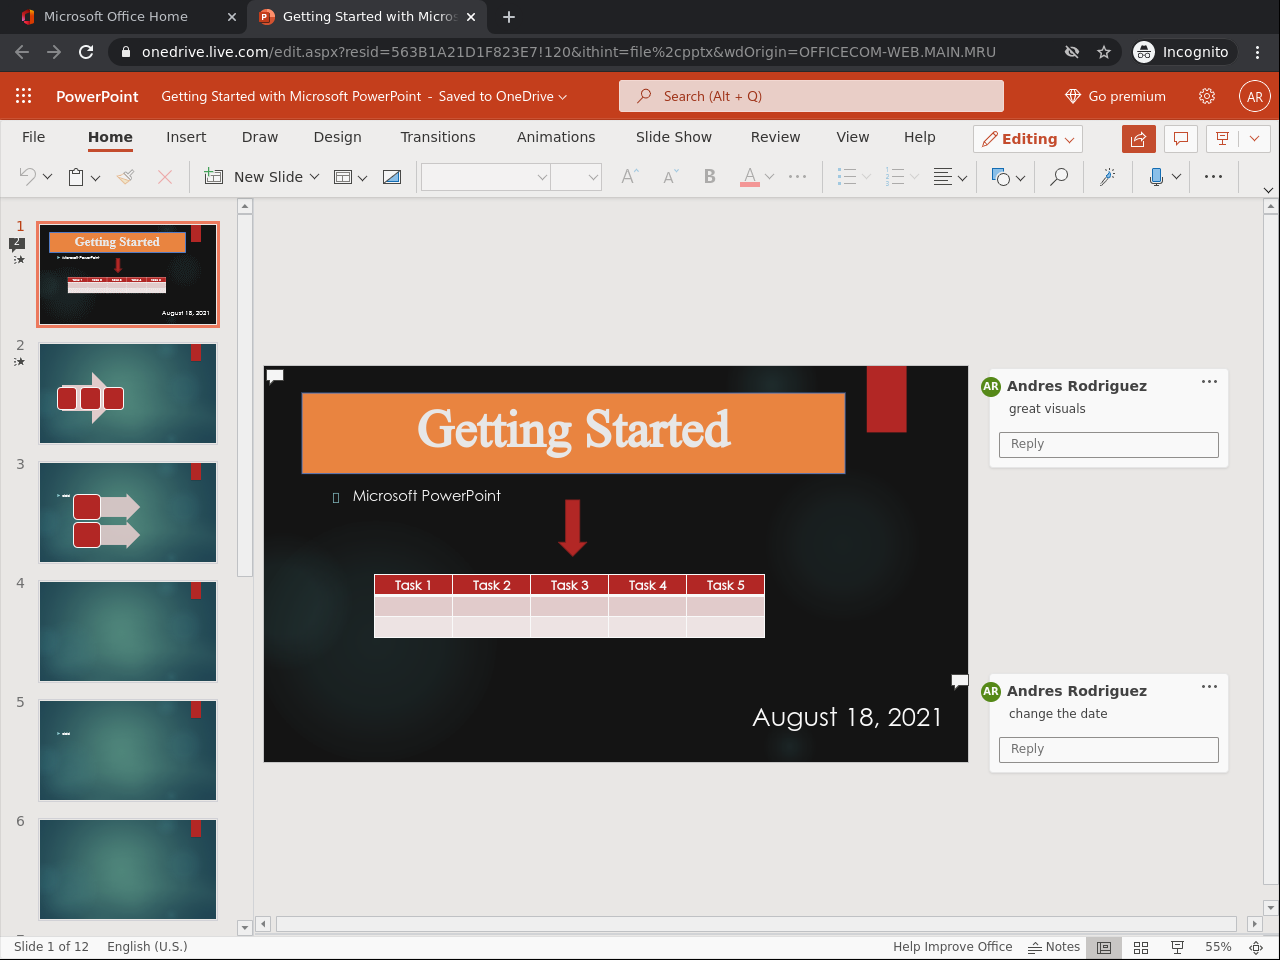Image resolution: width=1280 pixels, height=960 pixels.
Task: Open the Office app launcher grid
Action: pyautogui.click(x=24, y=96)
